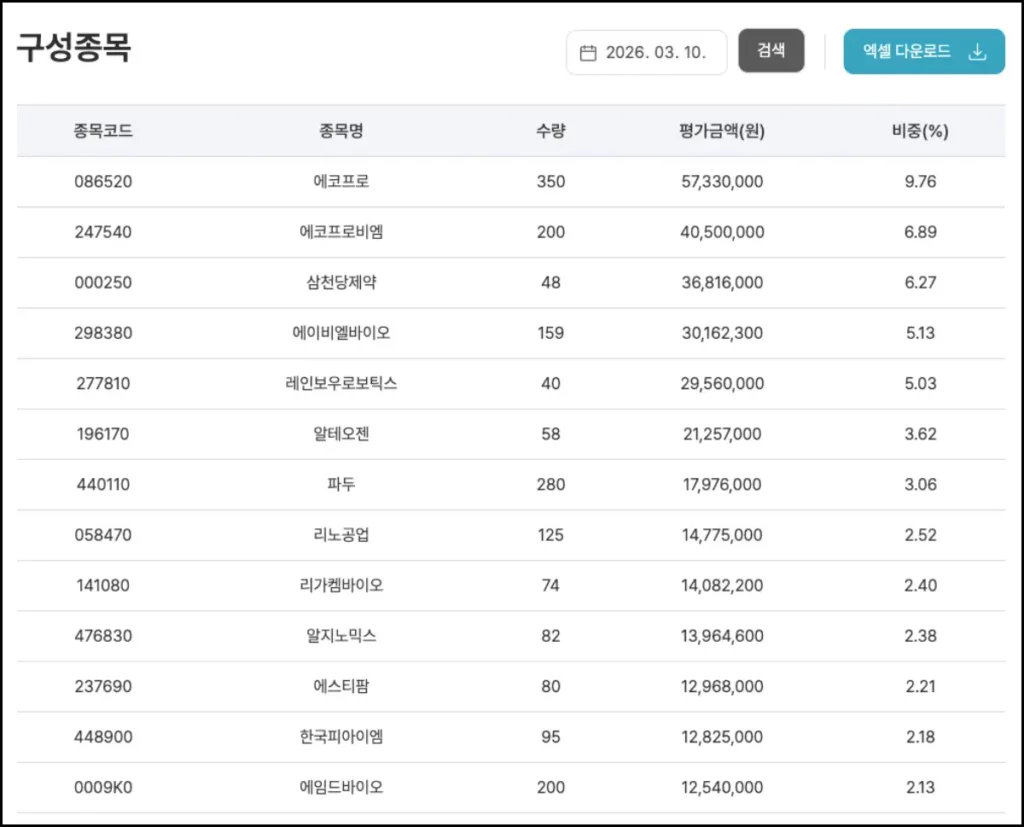Sort table by the 종목명 column header

(x=341, y=130)
